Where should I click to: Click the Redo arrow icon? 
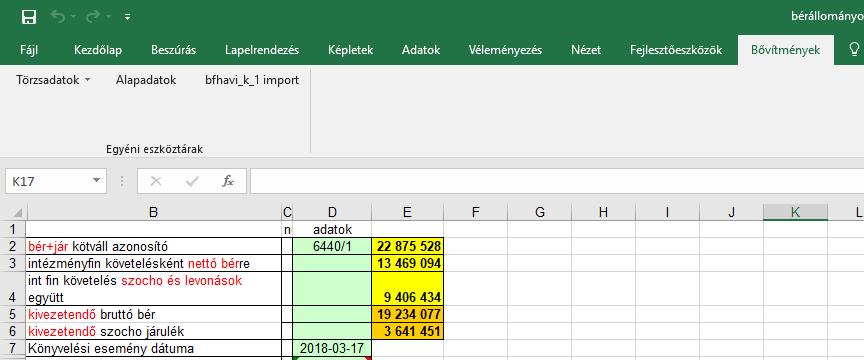tap(93, 17)
